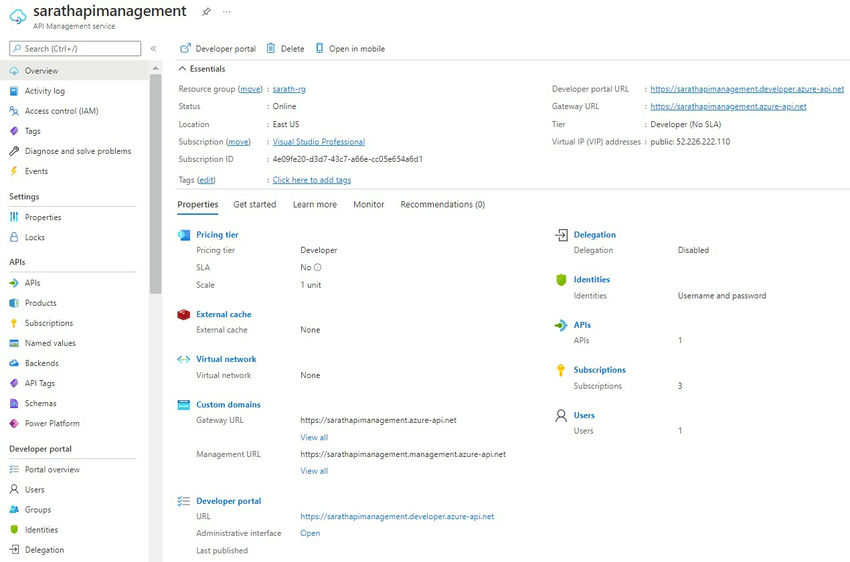850x562 pixels.
Task: Click the Visual Studio Professional subscription link
Action: pos(318,142)
